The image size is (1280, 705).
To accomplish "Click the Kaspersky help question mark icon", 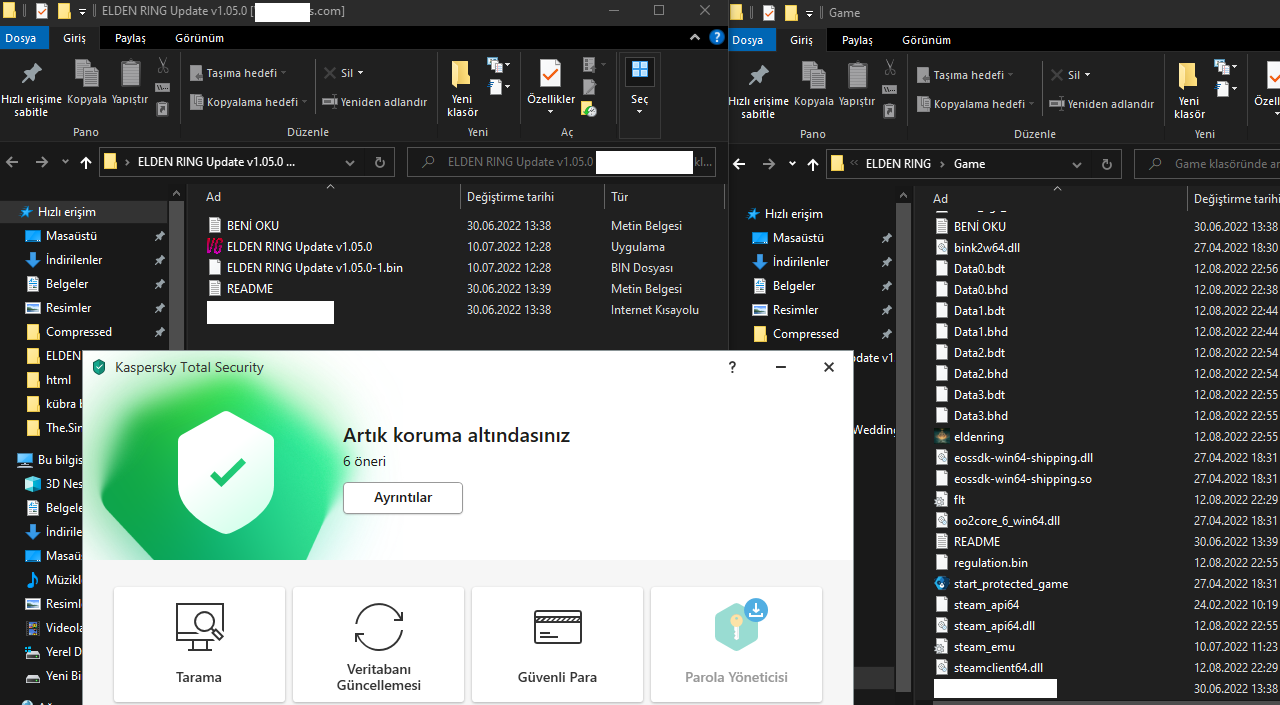I will point(732,367).
